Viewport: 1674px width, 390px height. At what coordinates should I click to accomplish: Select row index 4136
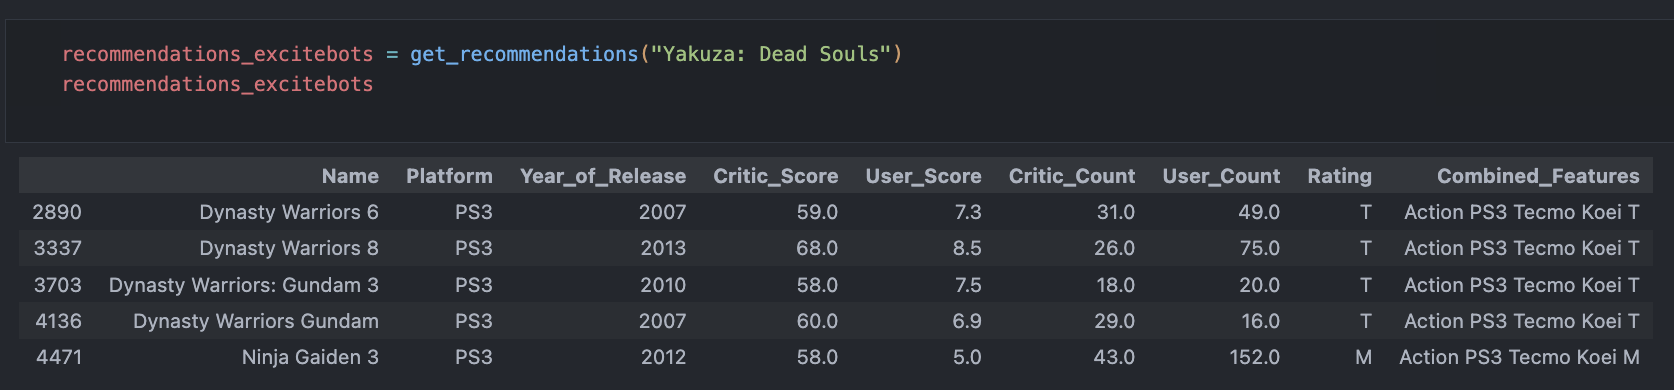click(x=58, y=321)
